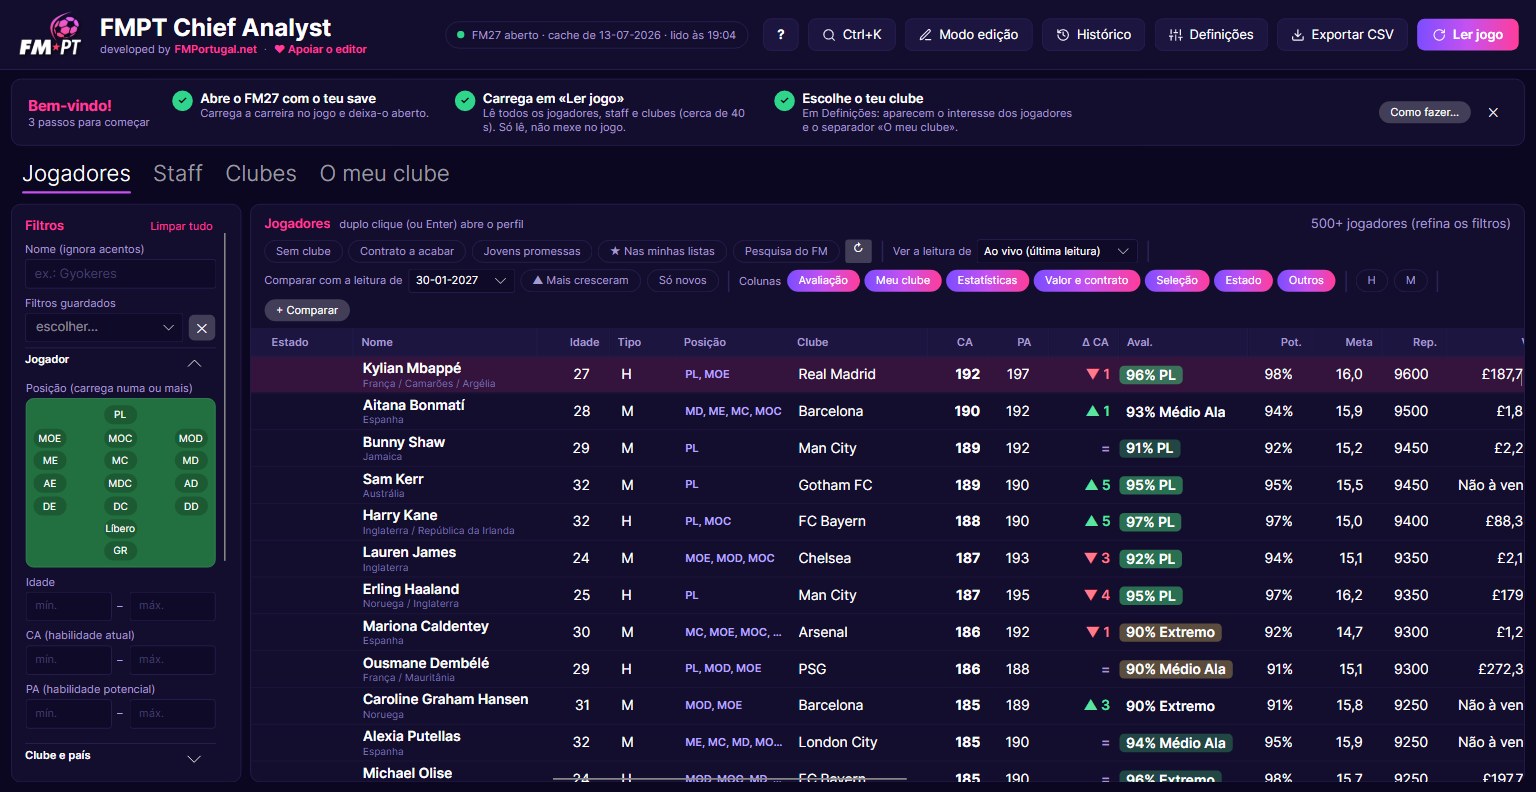Viewport: 1536px width, 792px height.
Task: Toggle the Estatísticas columns pill
Action: click(987, 281)
